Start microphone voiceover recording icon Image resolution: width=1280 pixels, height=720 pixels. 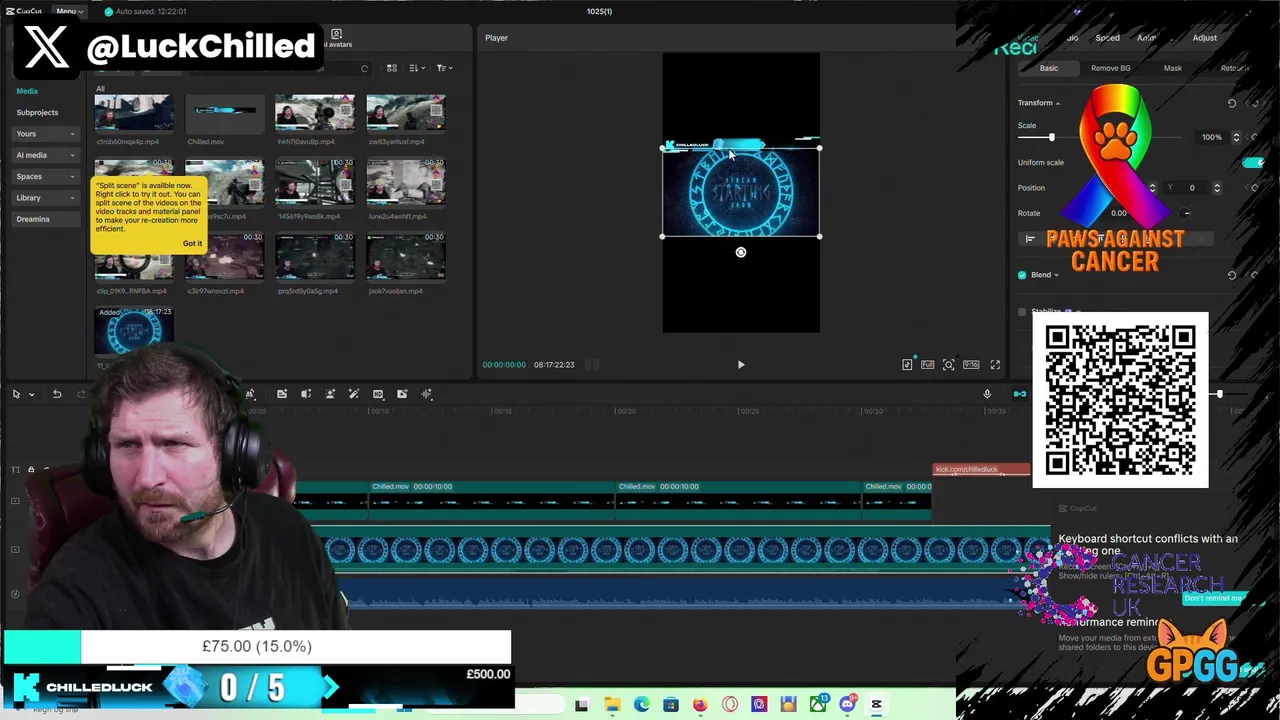point(987,394)
